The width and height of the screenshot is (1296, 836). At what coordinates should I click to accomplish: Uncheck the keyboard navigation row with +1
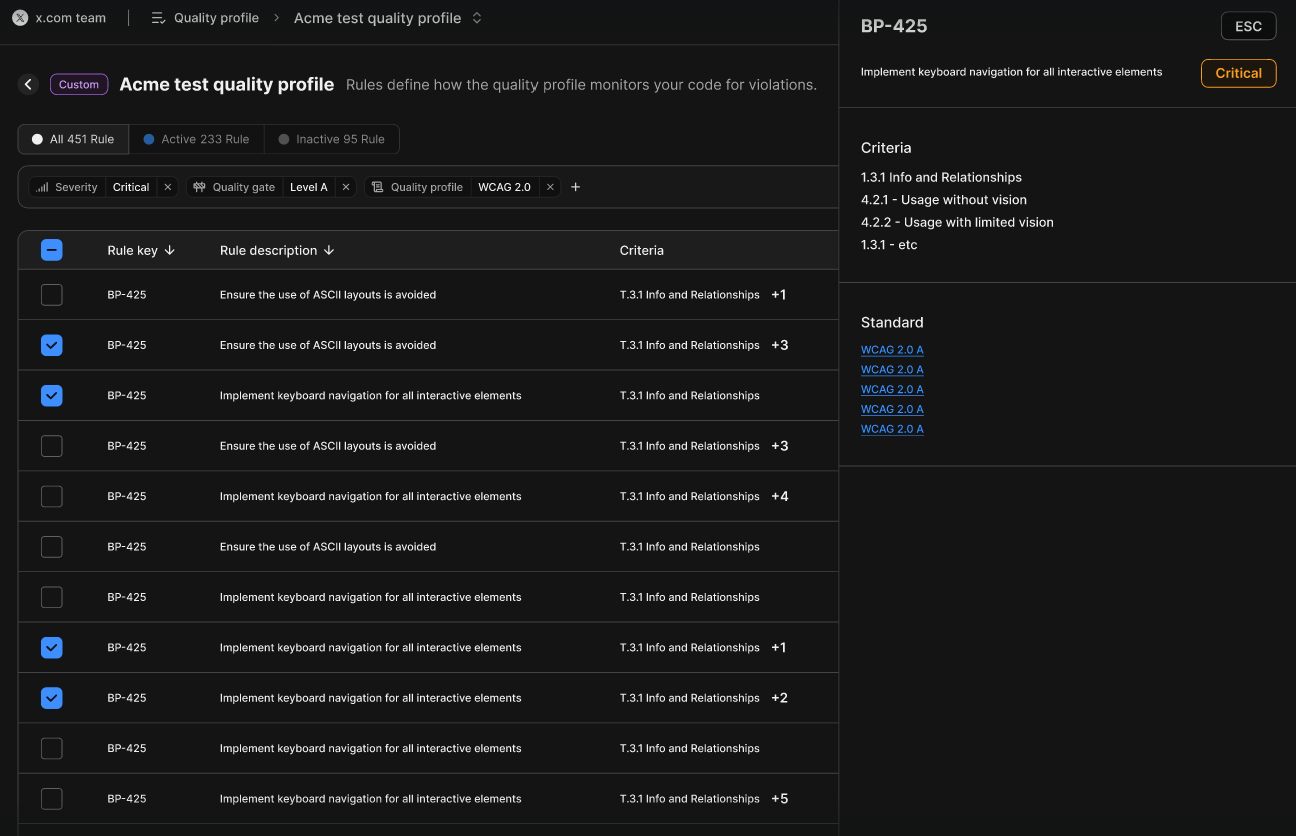52,648
